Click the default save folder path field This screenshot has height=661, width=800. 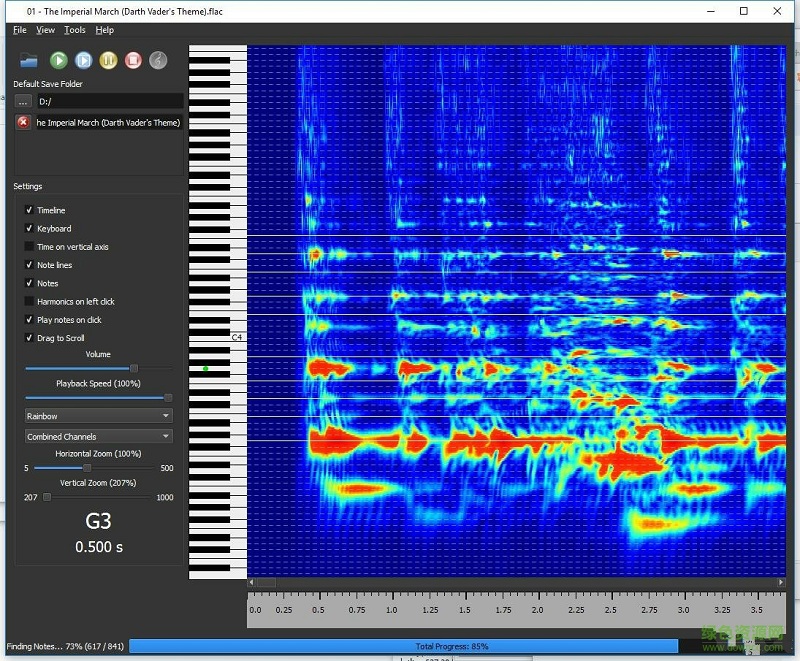(x=110, y=101)
